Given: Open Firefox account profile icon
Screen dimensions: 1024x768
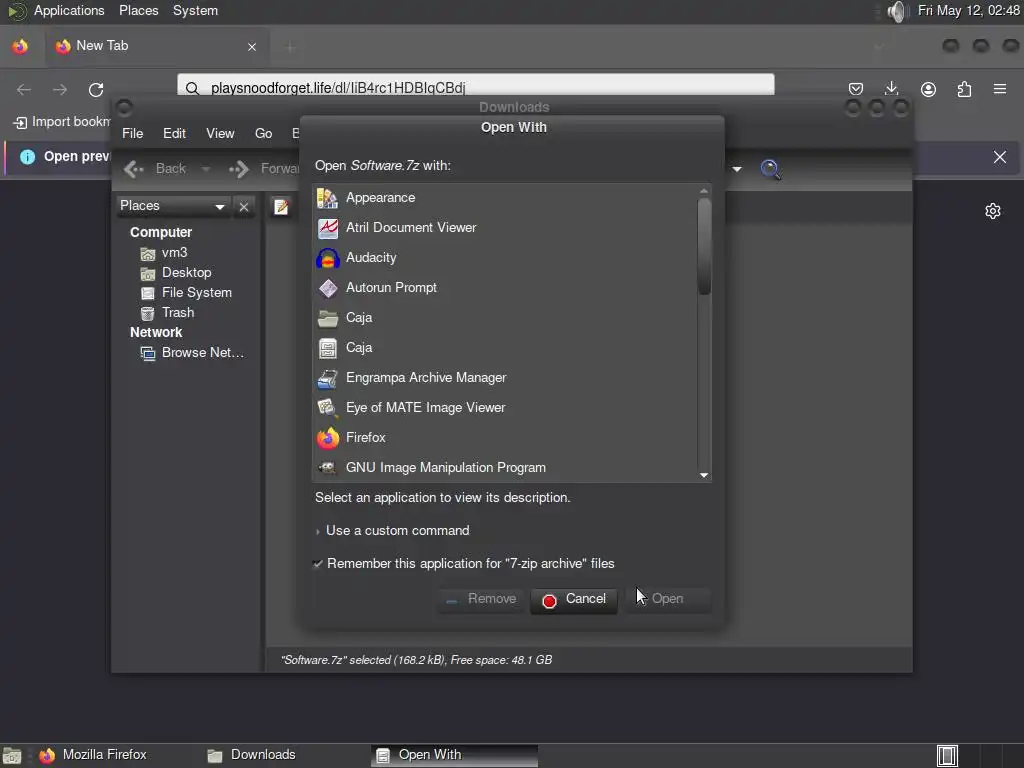Looking at the screenshot, I should pyautogui.click(x=928, y=89).
